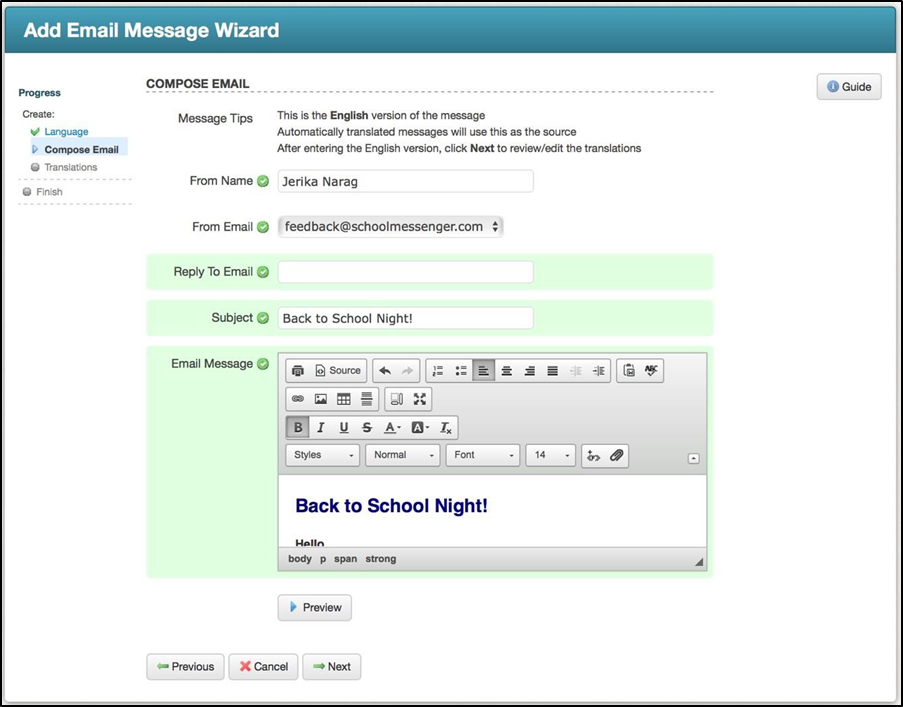This screenshot has height=707, width=903.
Task: Click the Preview button
Action: [314, 608]
